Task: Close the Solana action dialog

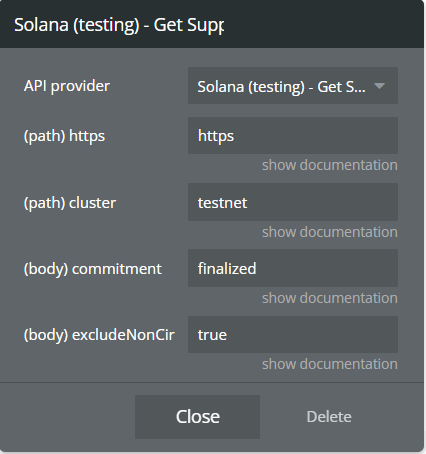Action: coord(197,417)
